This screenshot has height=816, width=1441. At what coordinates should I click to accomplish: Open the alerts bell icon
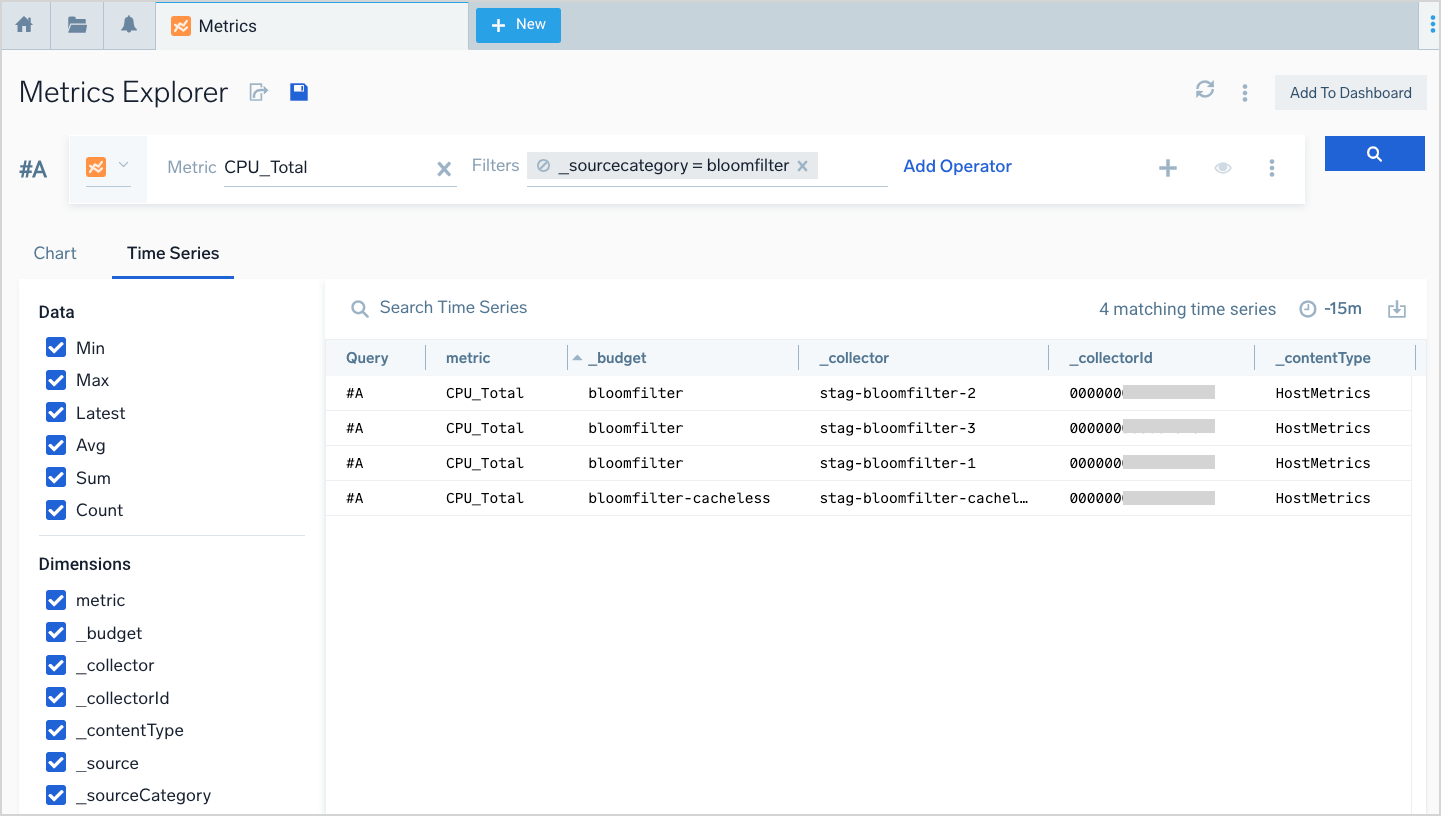coord(129,25)
